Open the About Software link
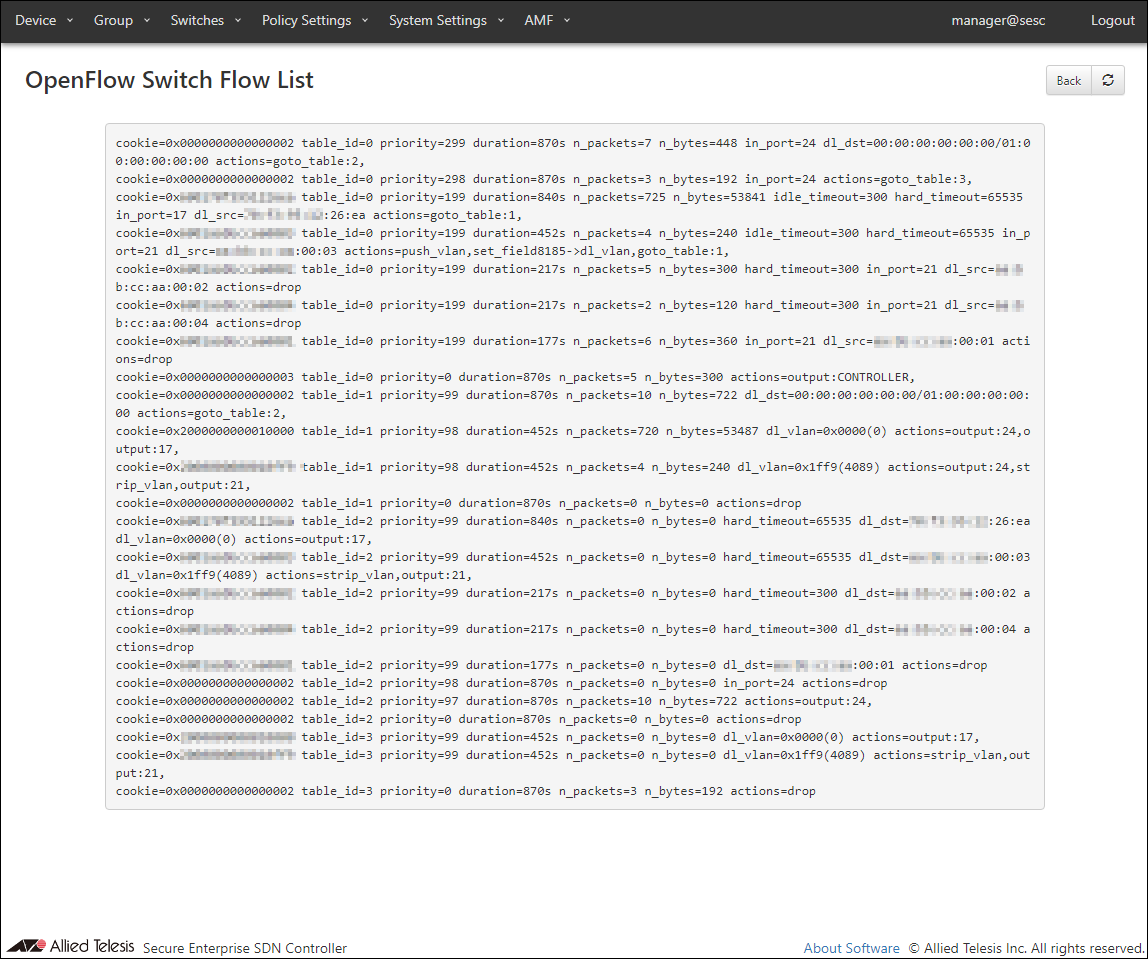1148x959 pixels. (851, 948)
